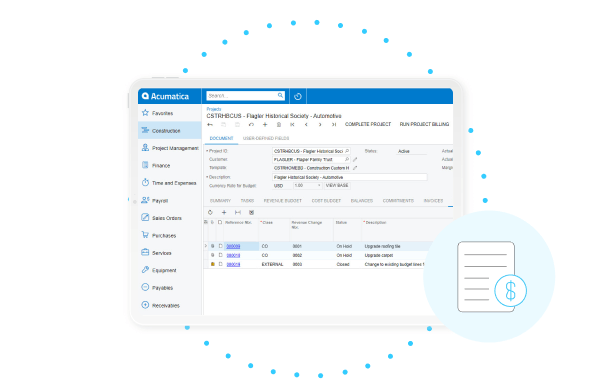600x389 pixels.
Task: Refresh the change orders grid
Action: (210, 212)
